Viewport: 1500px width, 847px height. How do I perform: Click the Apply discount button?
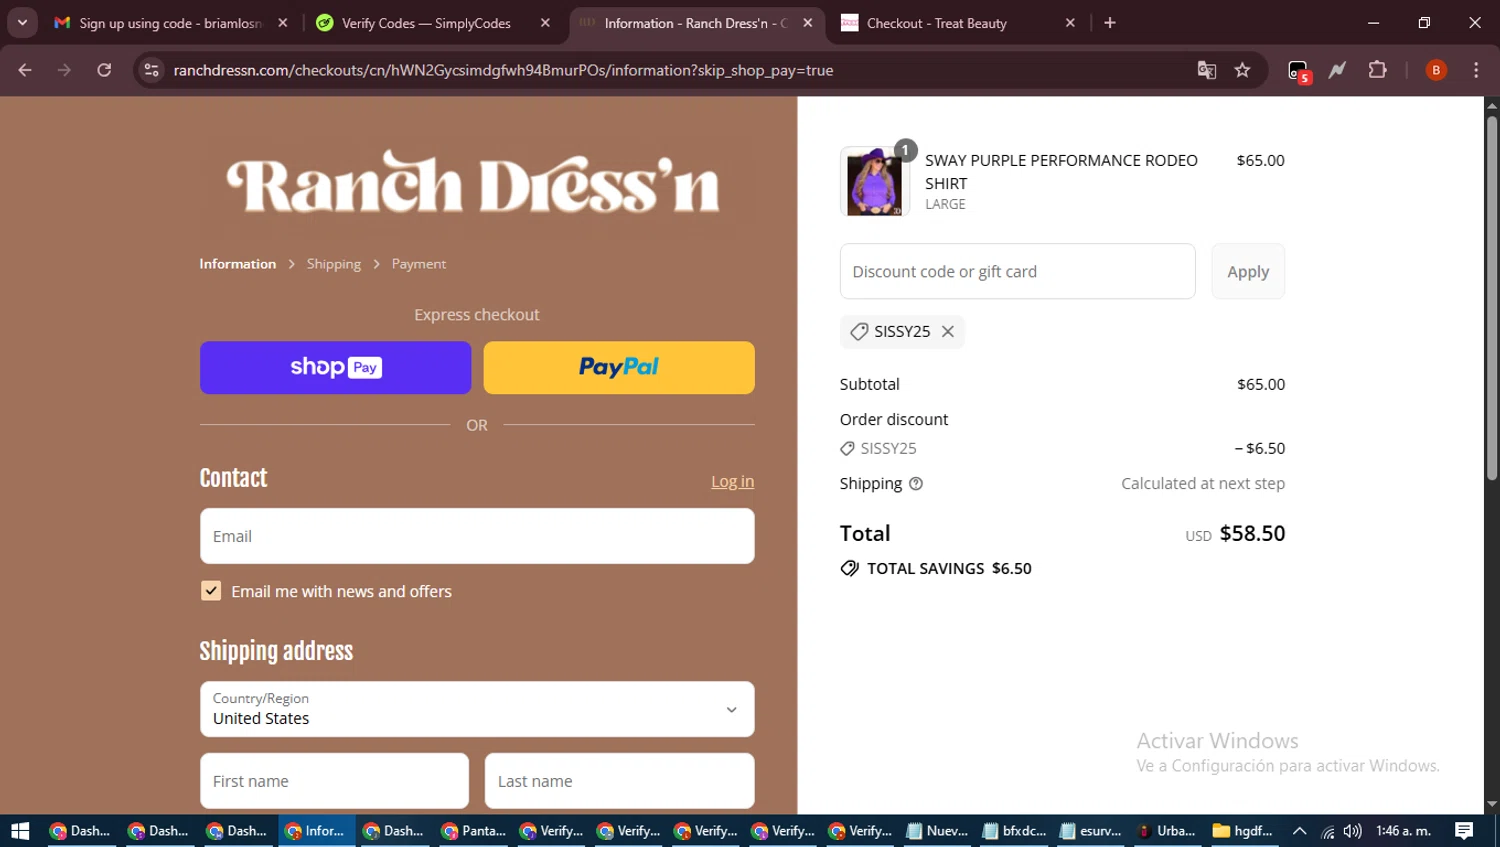[x=1248, y=271]
